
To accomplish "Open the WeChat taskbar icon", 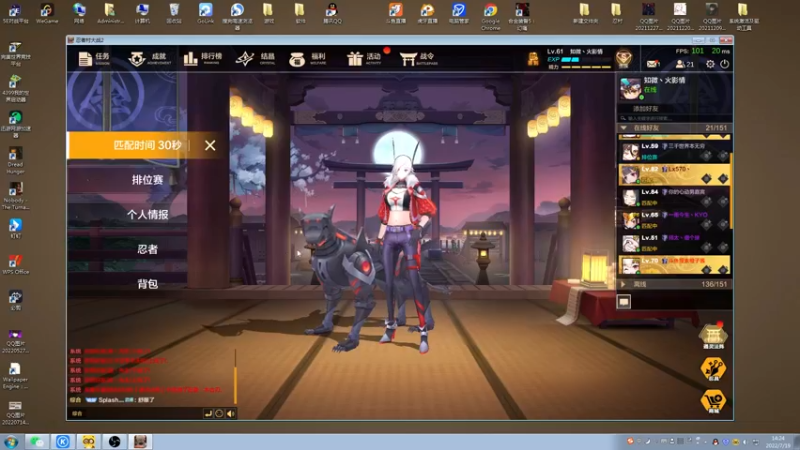I will coord(37,442).
